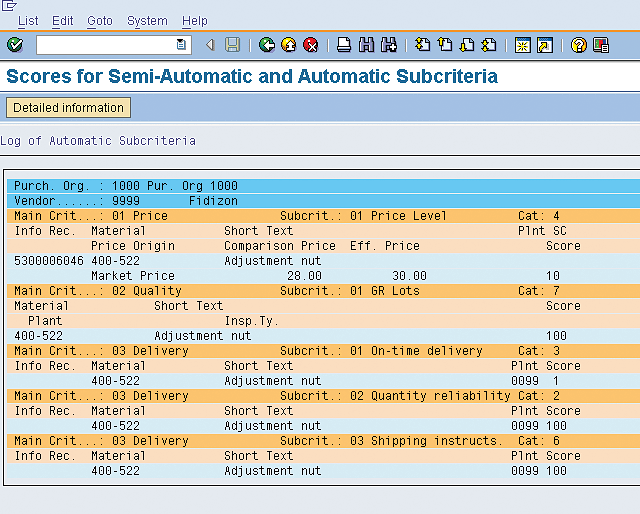Click the yellow Exit arrow icon
This screenshot has width=640, height=514.
pyautogui.click(x=288, y=45)
